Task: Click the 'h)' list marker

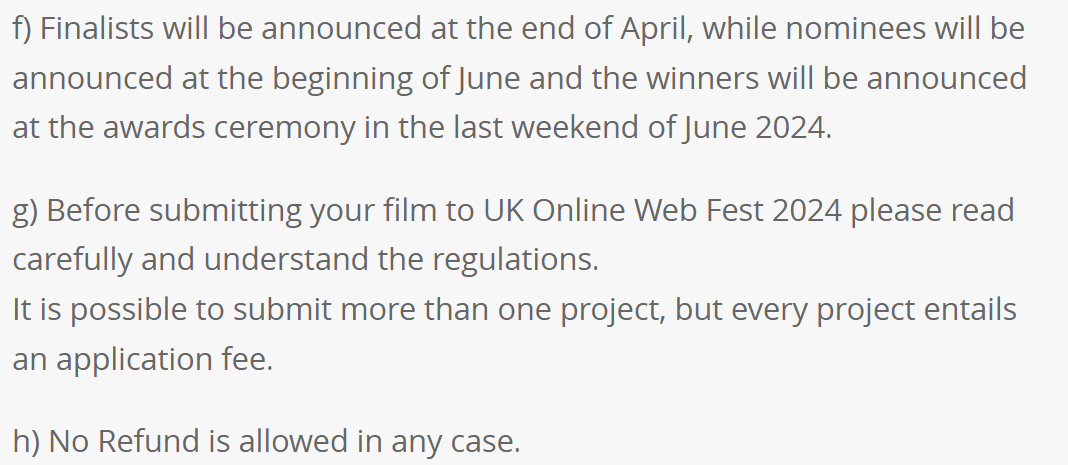Action: [x=27, y=441]
